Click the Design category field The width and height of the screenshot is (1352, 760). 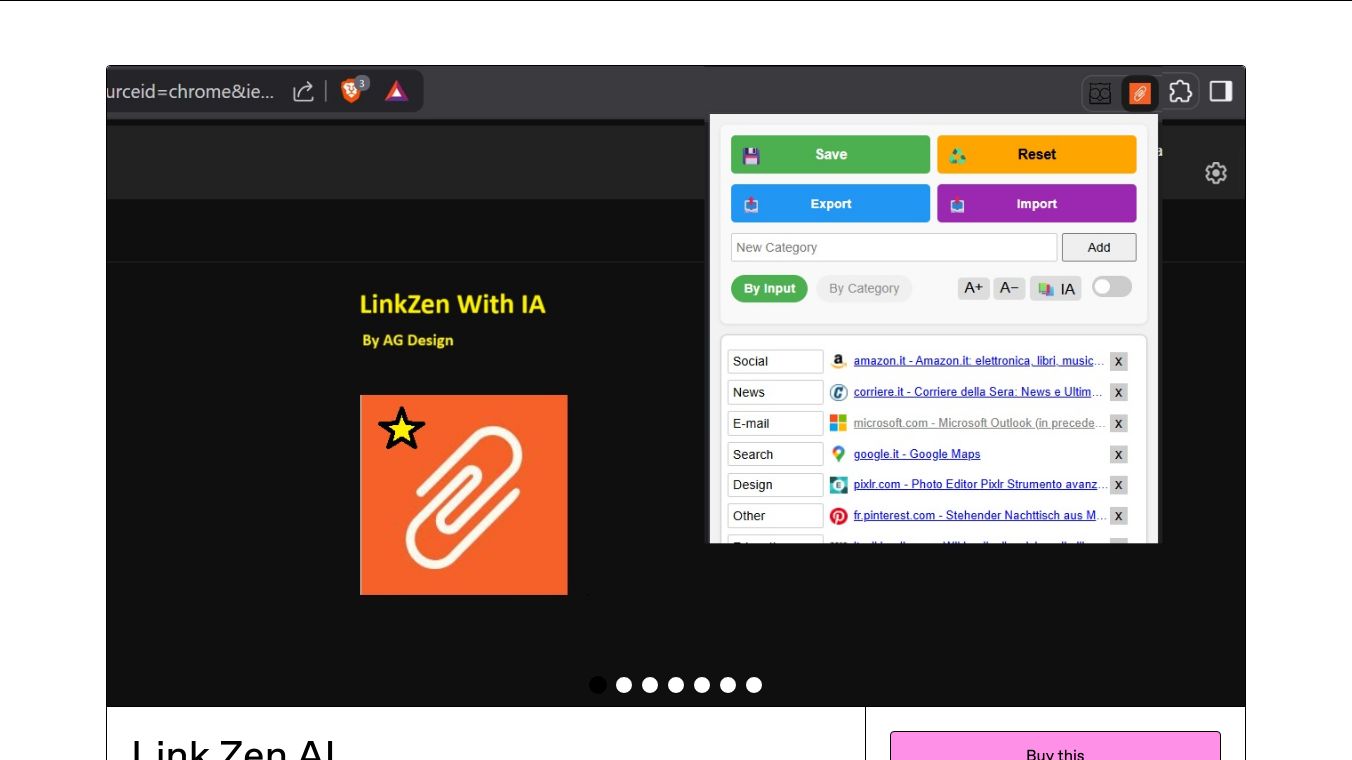pos(775,485)
